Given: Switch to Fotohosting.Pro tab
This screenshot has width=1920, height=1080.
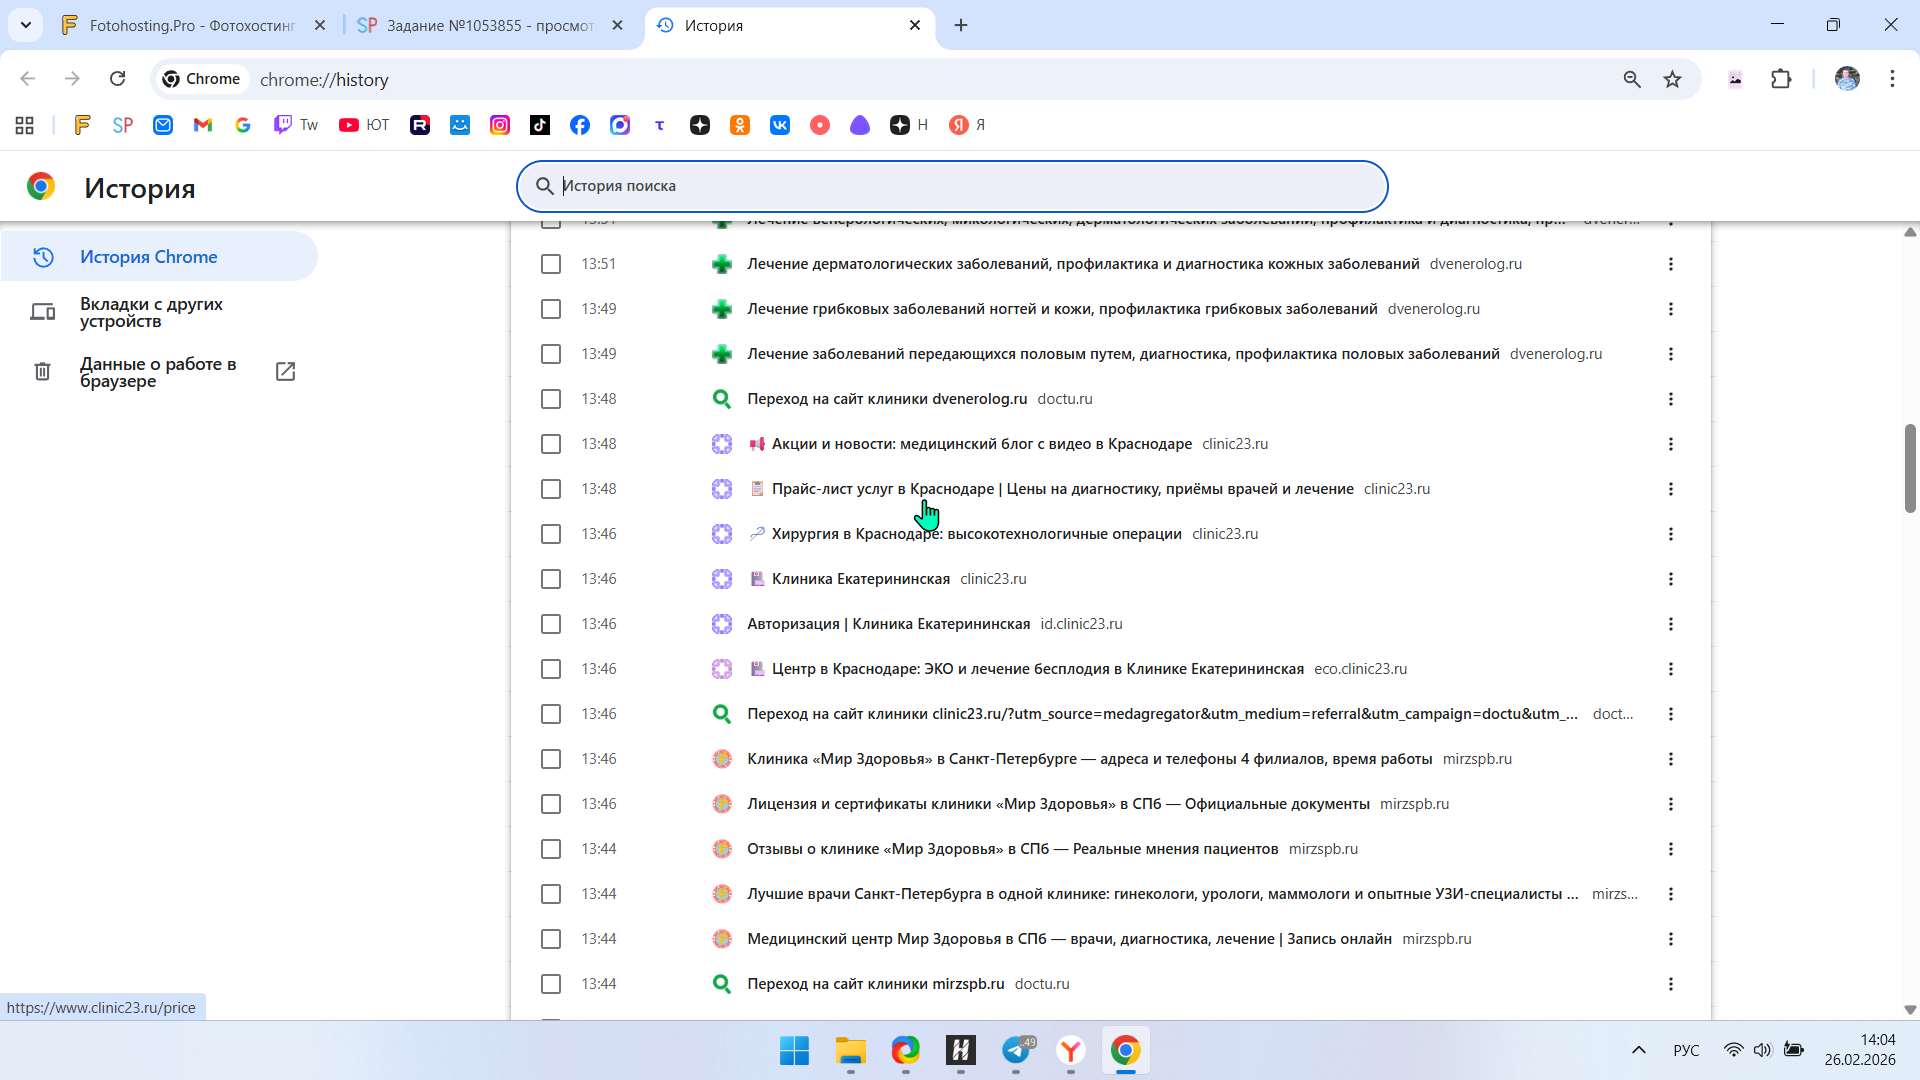Looking at the screenshot, I should [x=190, y=25].
